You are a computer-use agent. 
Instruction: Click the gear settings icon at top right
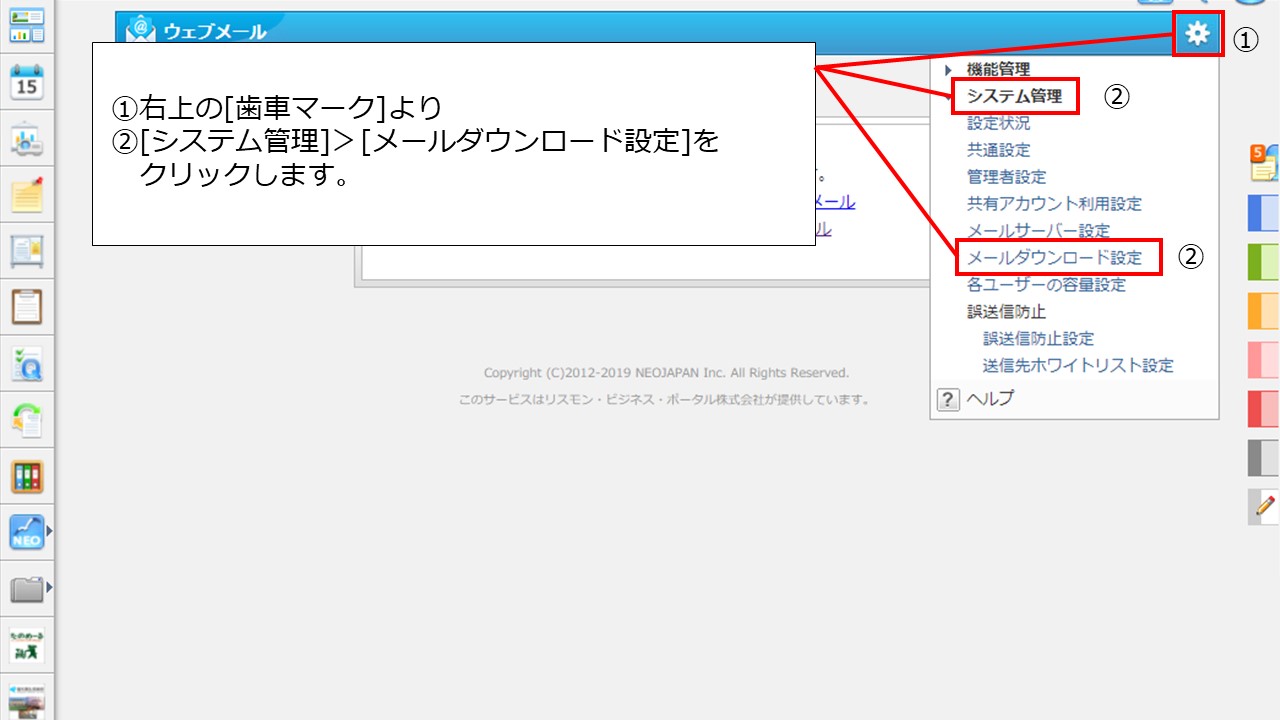[1197, 35]
